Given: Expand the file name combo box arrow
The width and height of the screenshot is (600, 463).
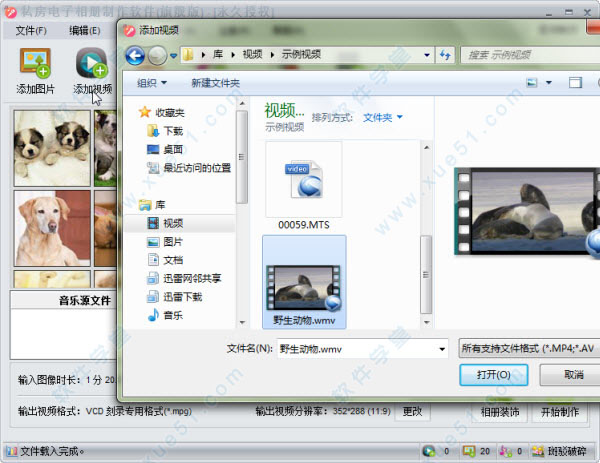Looking at the screenshot, I should (x=442, y=349).
